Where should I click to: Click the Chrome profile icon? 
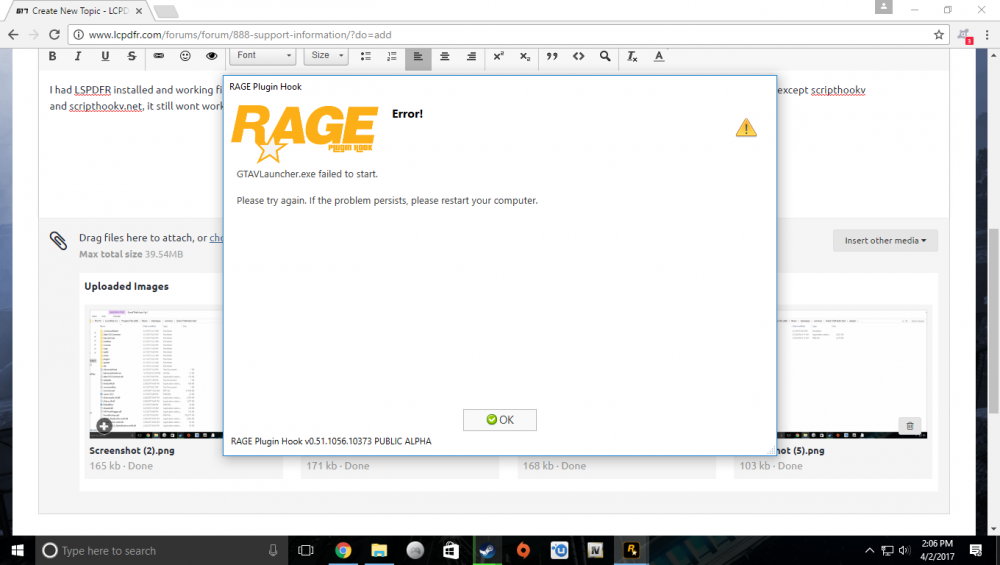point(883,7)
